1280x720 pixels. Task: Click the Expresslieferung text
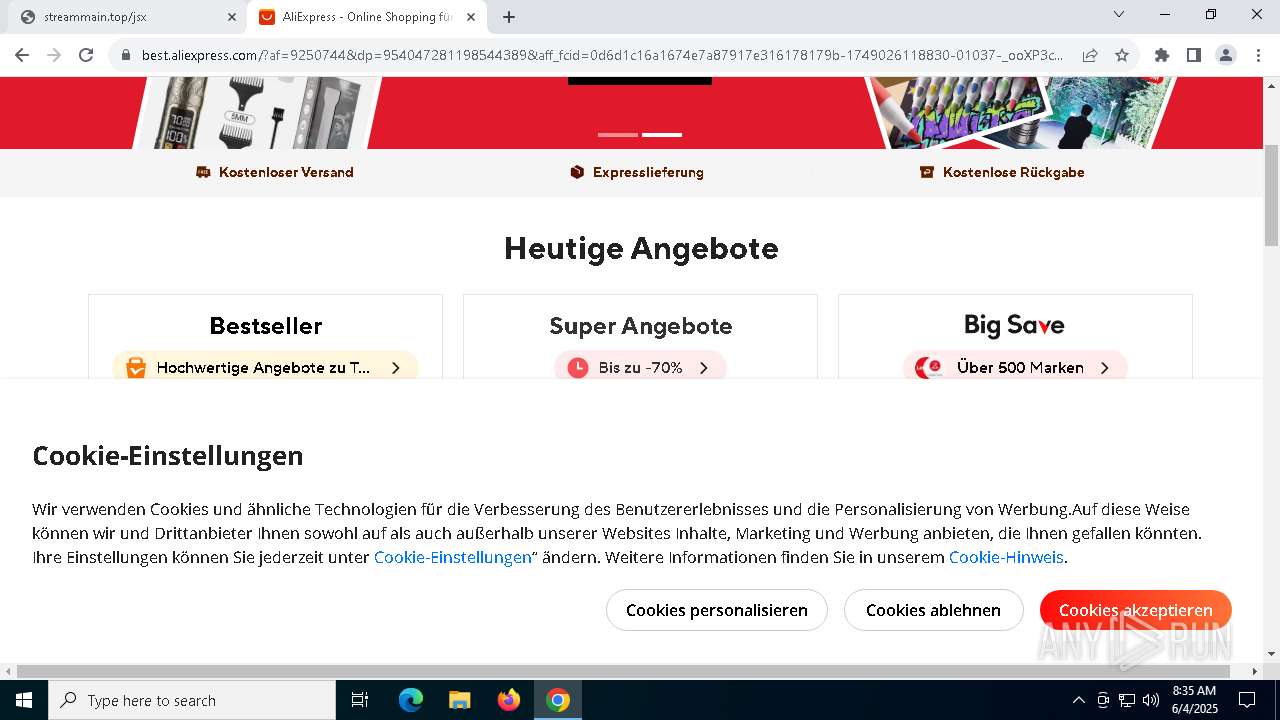pos(648,172)
